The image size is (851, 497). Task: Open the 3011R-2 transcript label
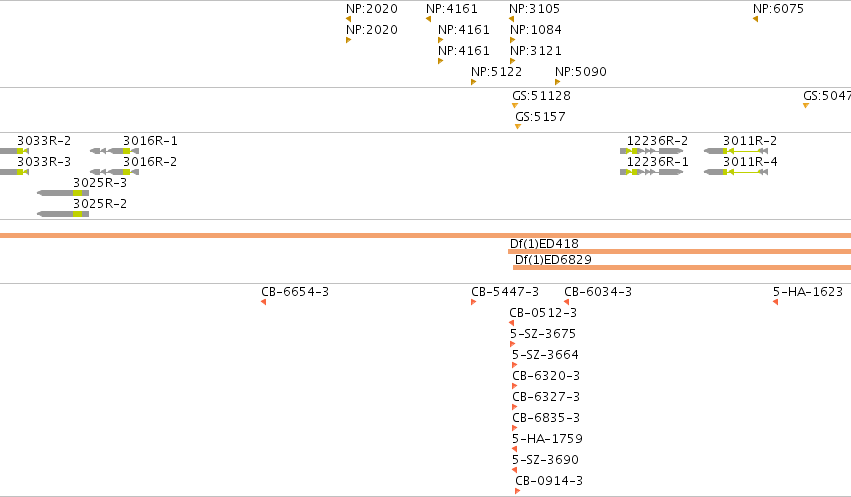pos(750,141)
